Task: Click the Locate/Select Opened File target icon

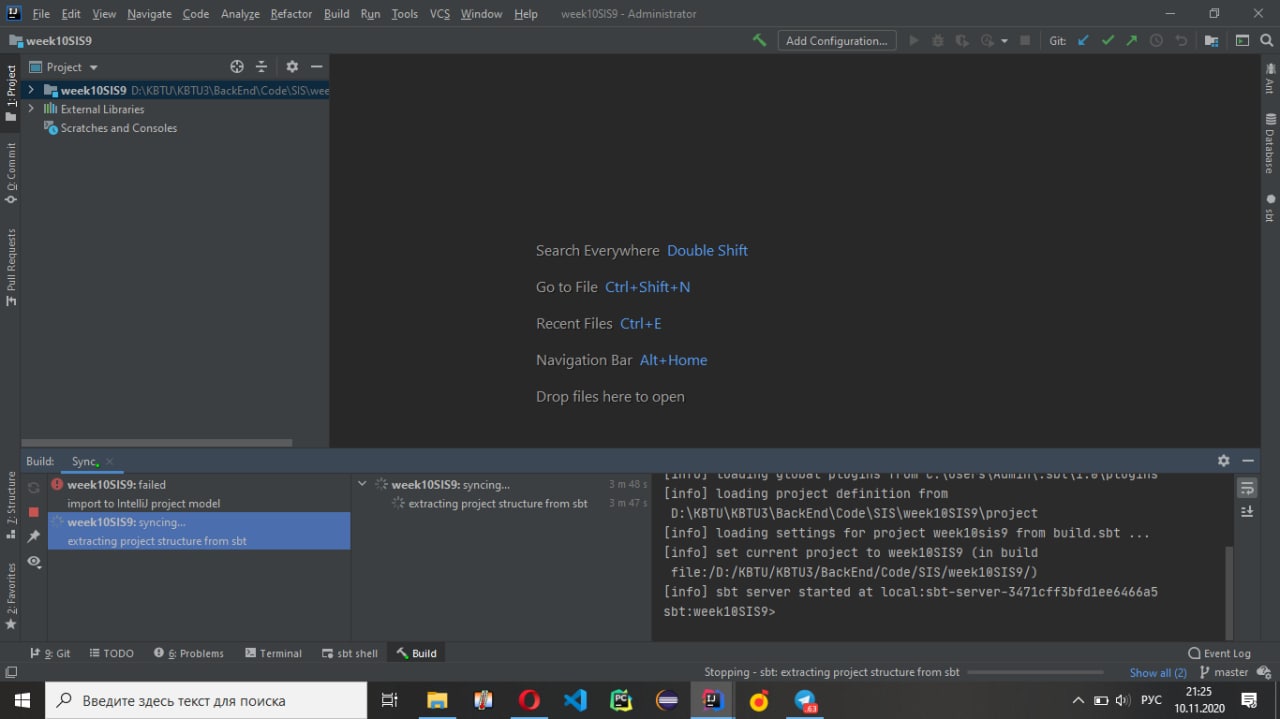Action: pyautogui.click(x=237, y=67)
